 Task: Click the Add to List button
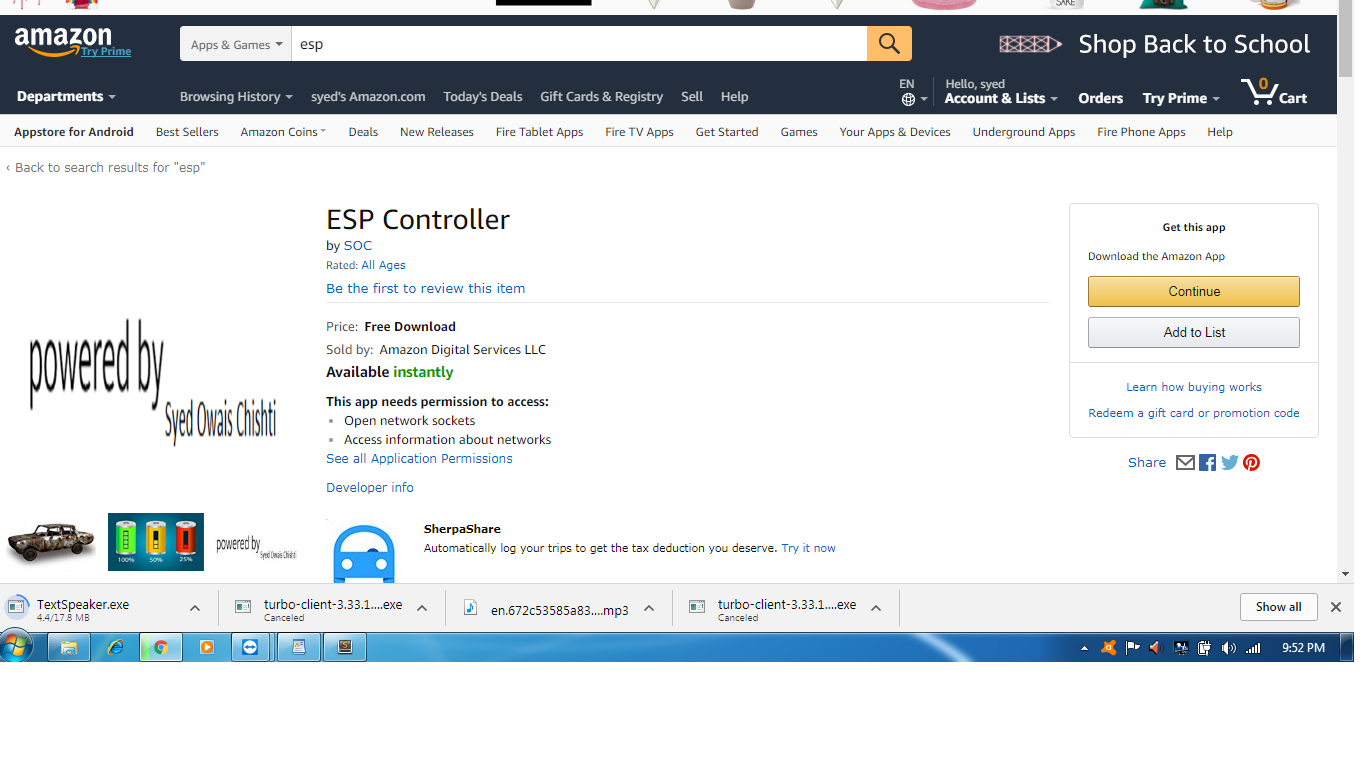coord(1194,332)
